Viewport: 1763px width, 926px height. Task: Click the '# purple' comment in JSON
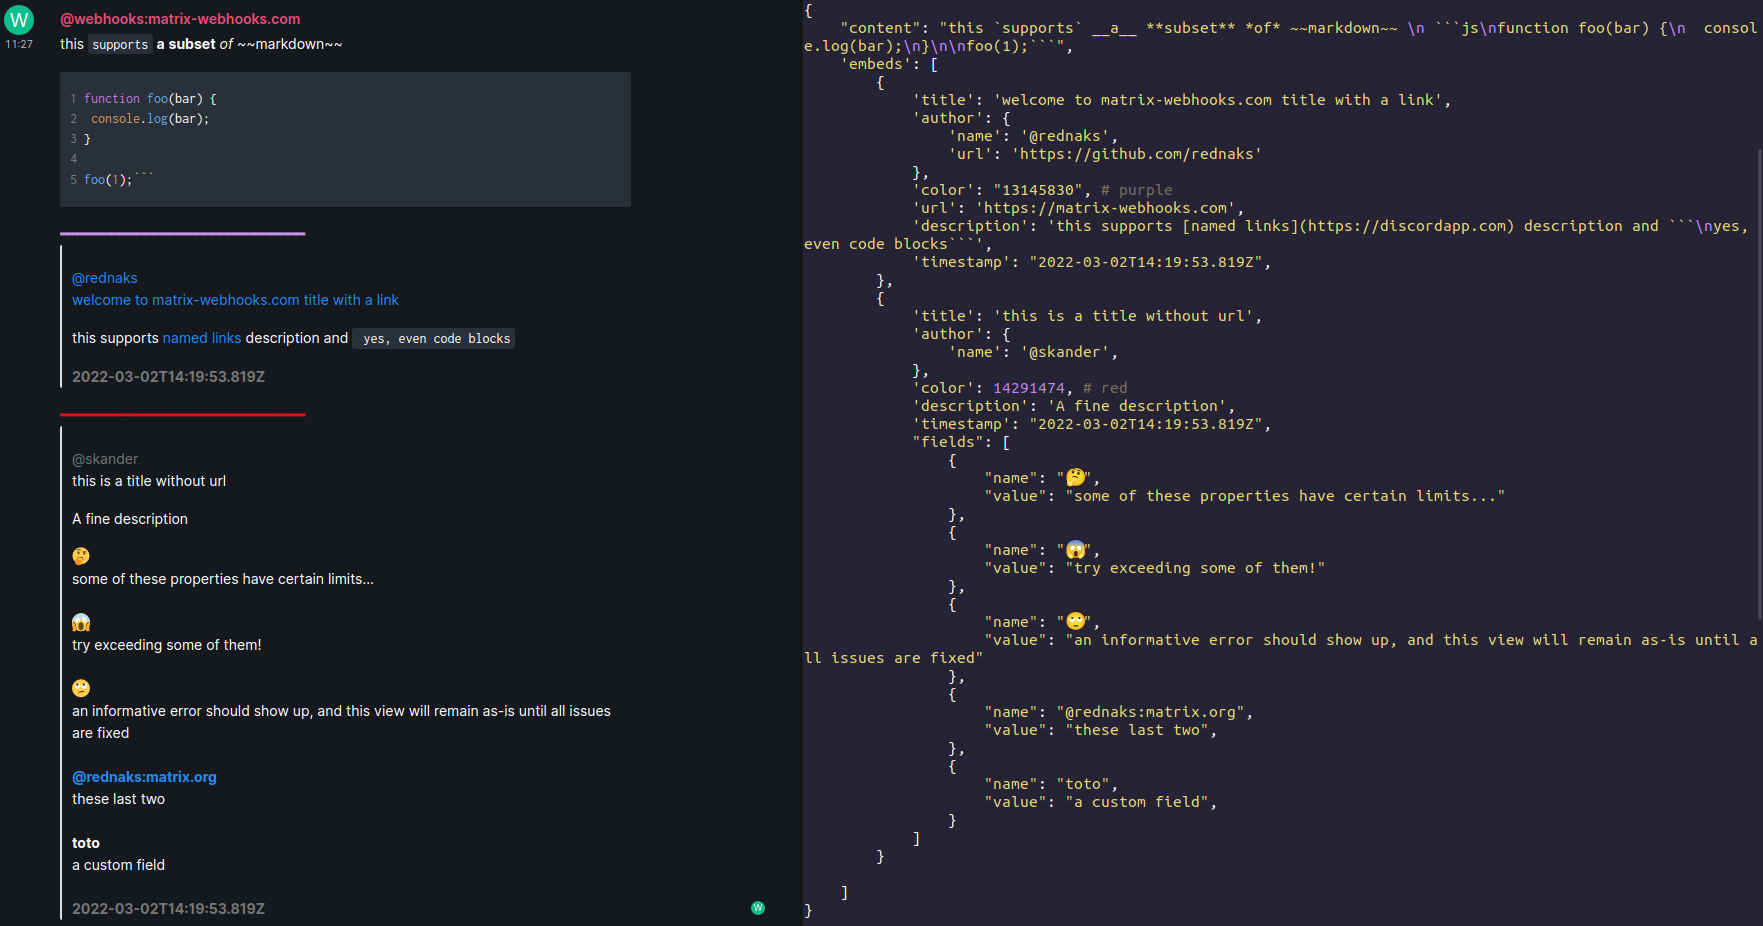[1136, 190]
